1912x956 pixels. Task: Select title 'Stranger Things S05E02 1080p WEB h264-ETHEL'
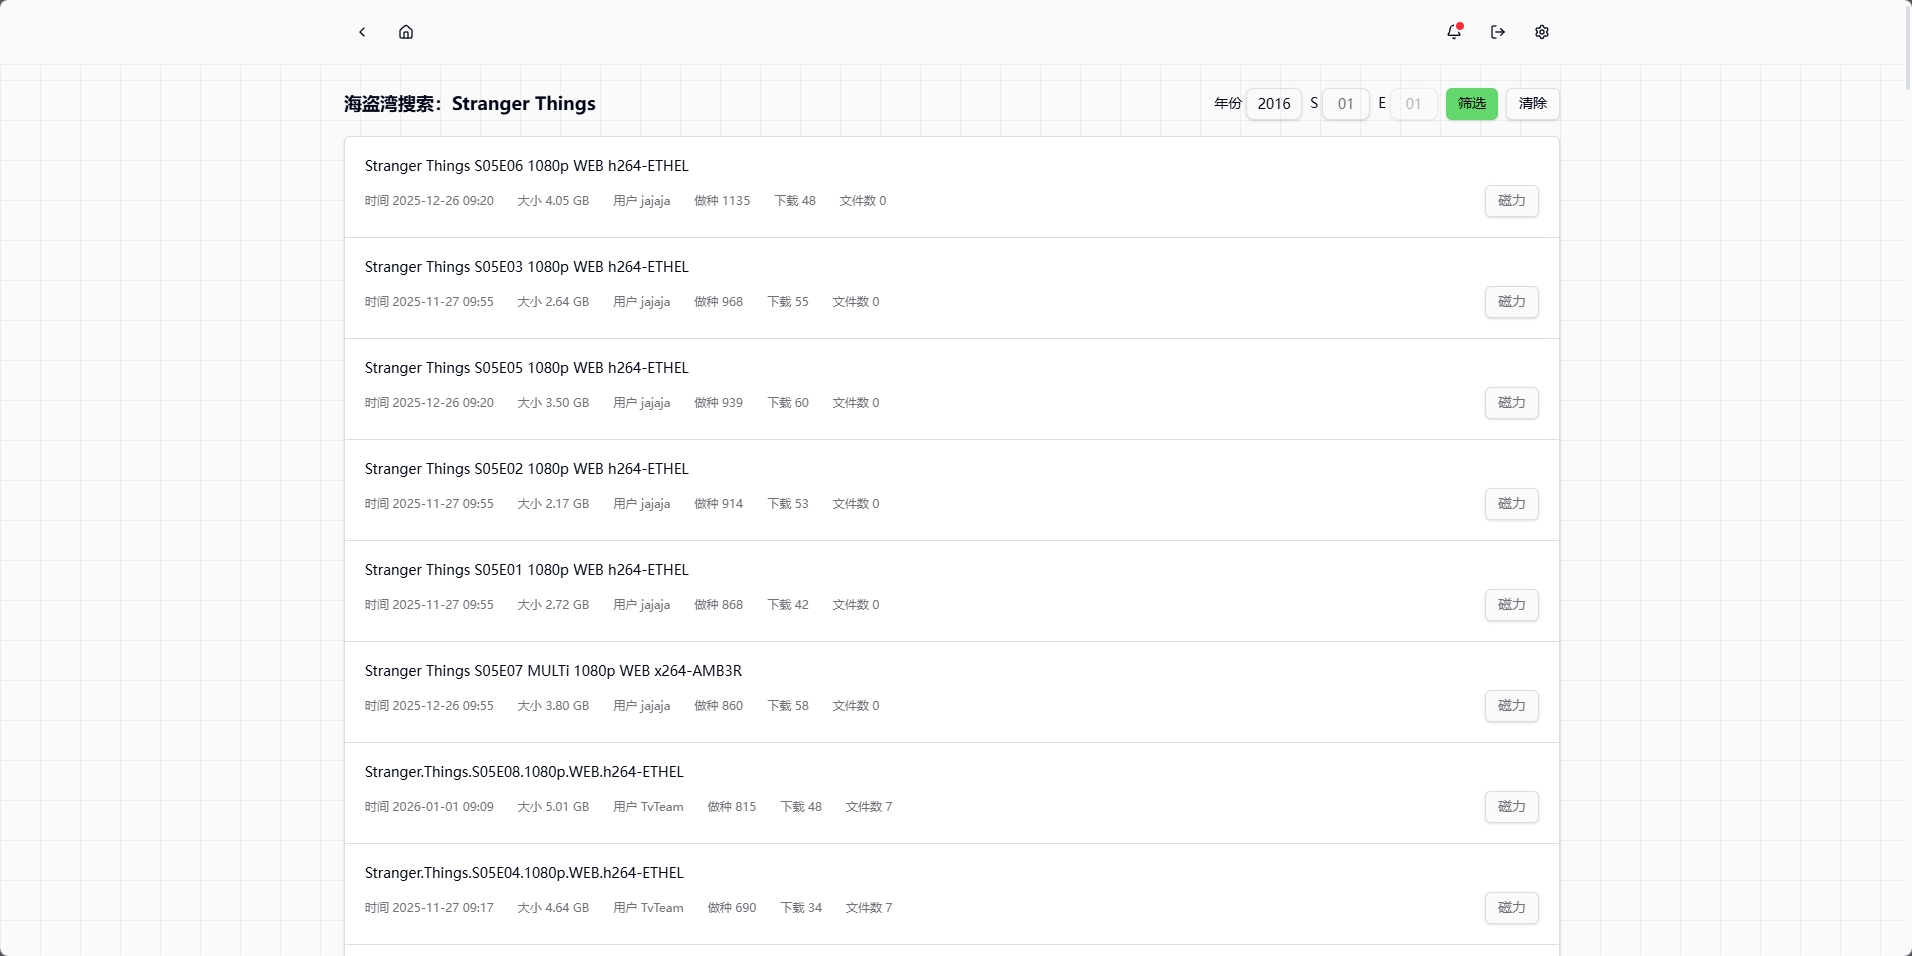pyautogui.click(x=527, y=469)
